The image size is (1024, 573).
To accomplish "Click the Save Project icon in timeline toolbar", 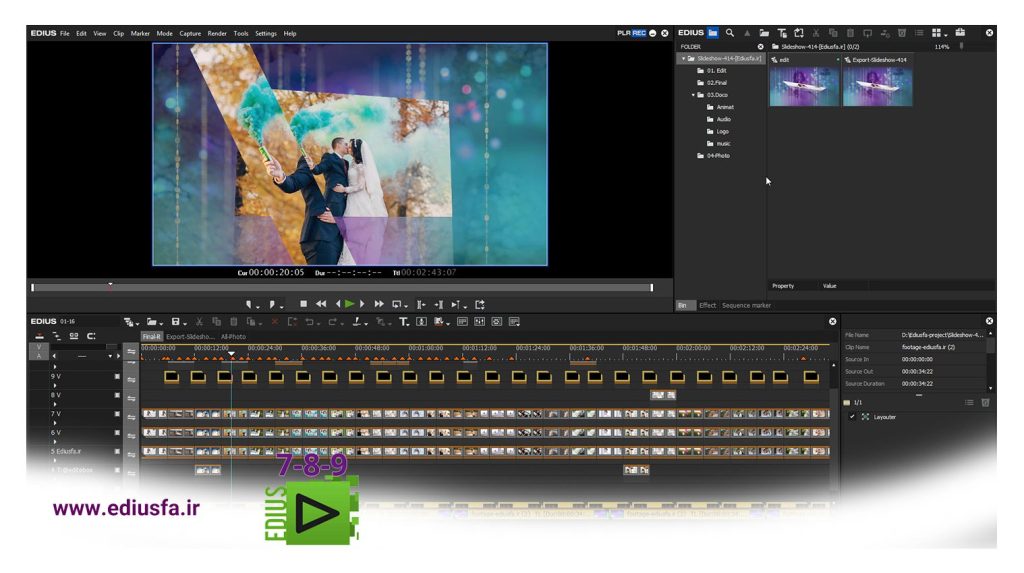I will click(175, 321).
